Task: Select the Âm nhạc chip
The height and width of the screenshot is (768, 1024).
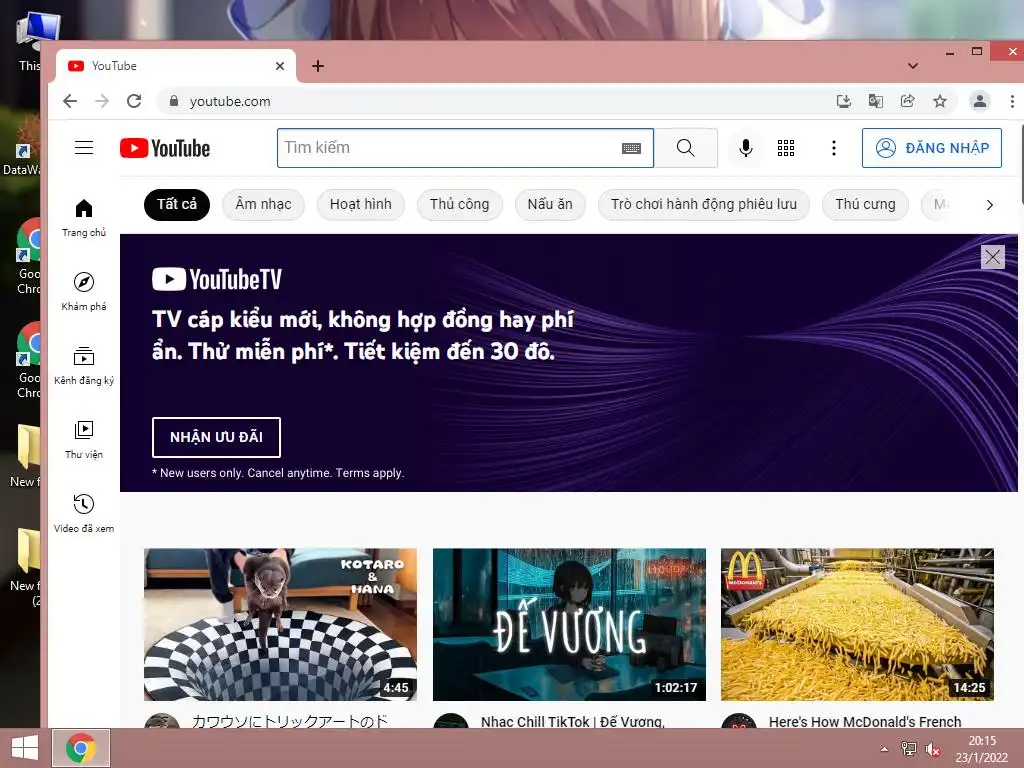Action: point(263,204)
